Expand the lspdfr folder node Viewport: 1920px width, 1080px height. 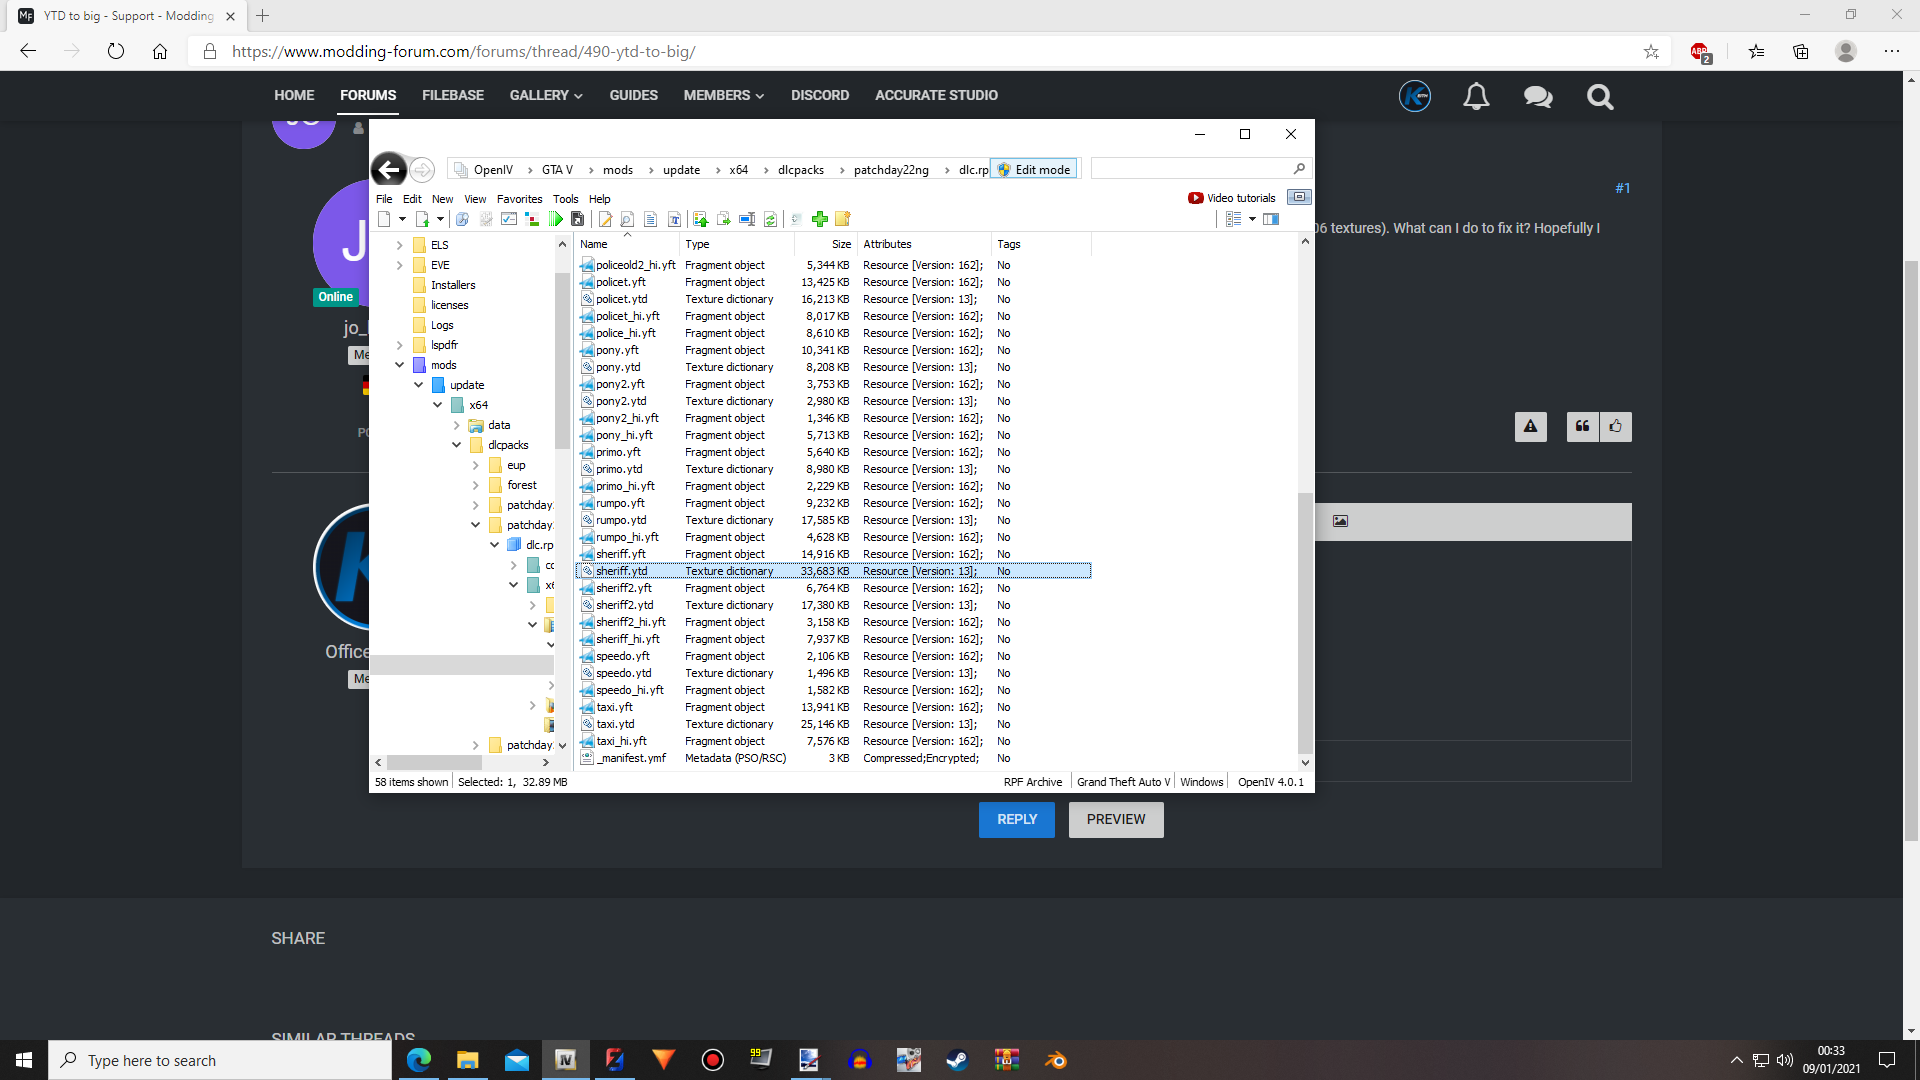point(400,345)
